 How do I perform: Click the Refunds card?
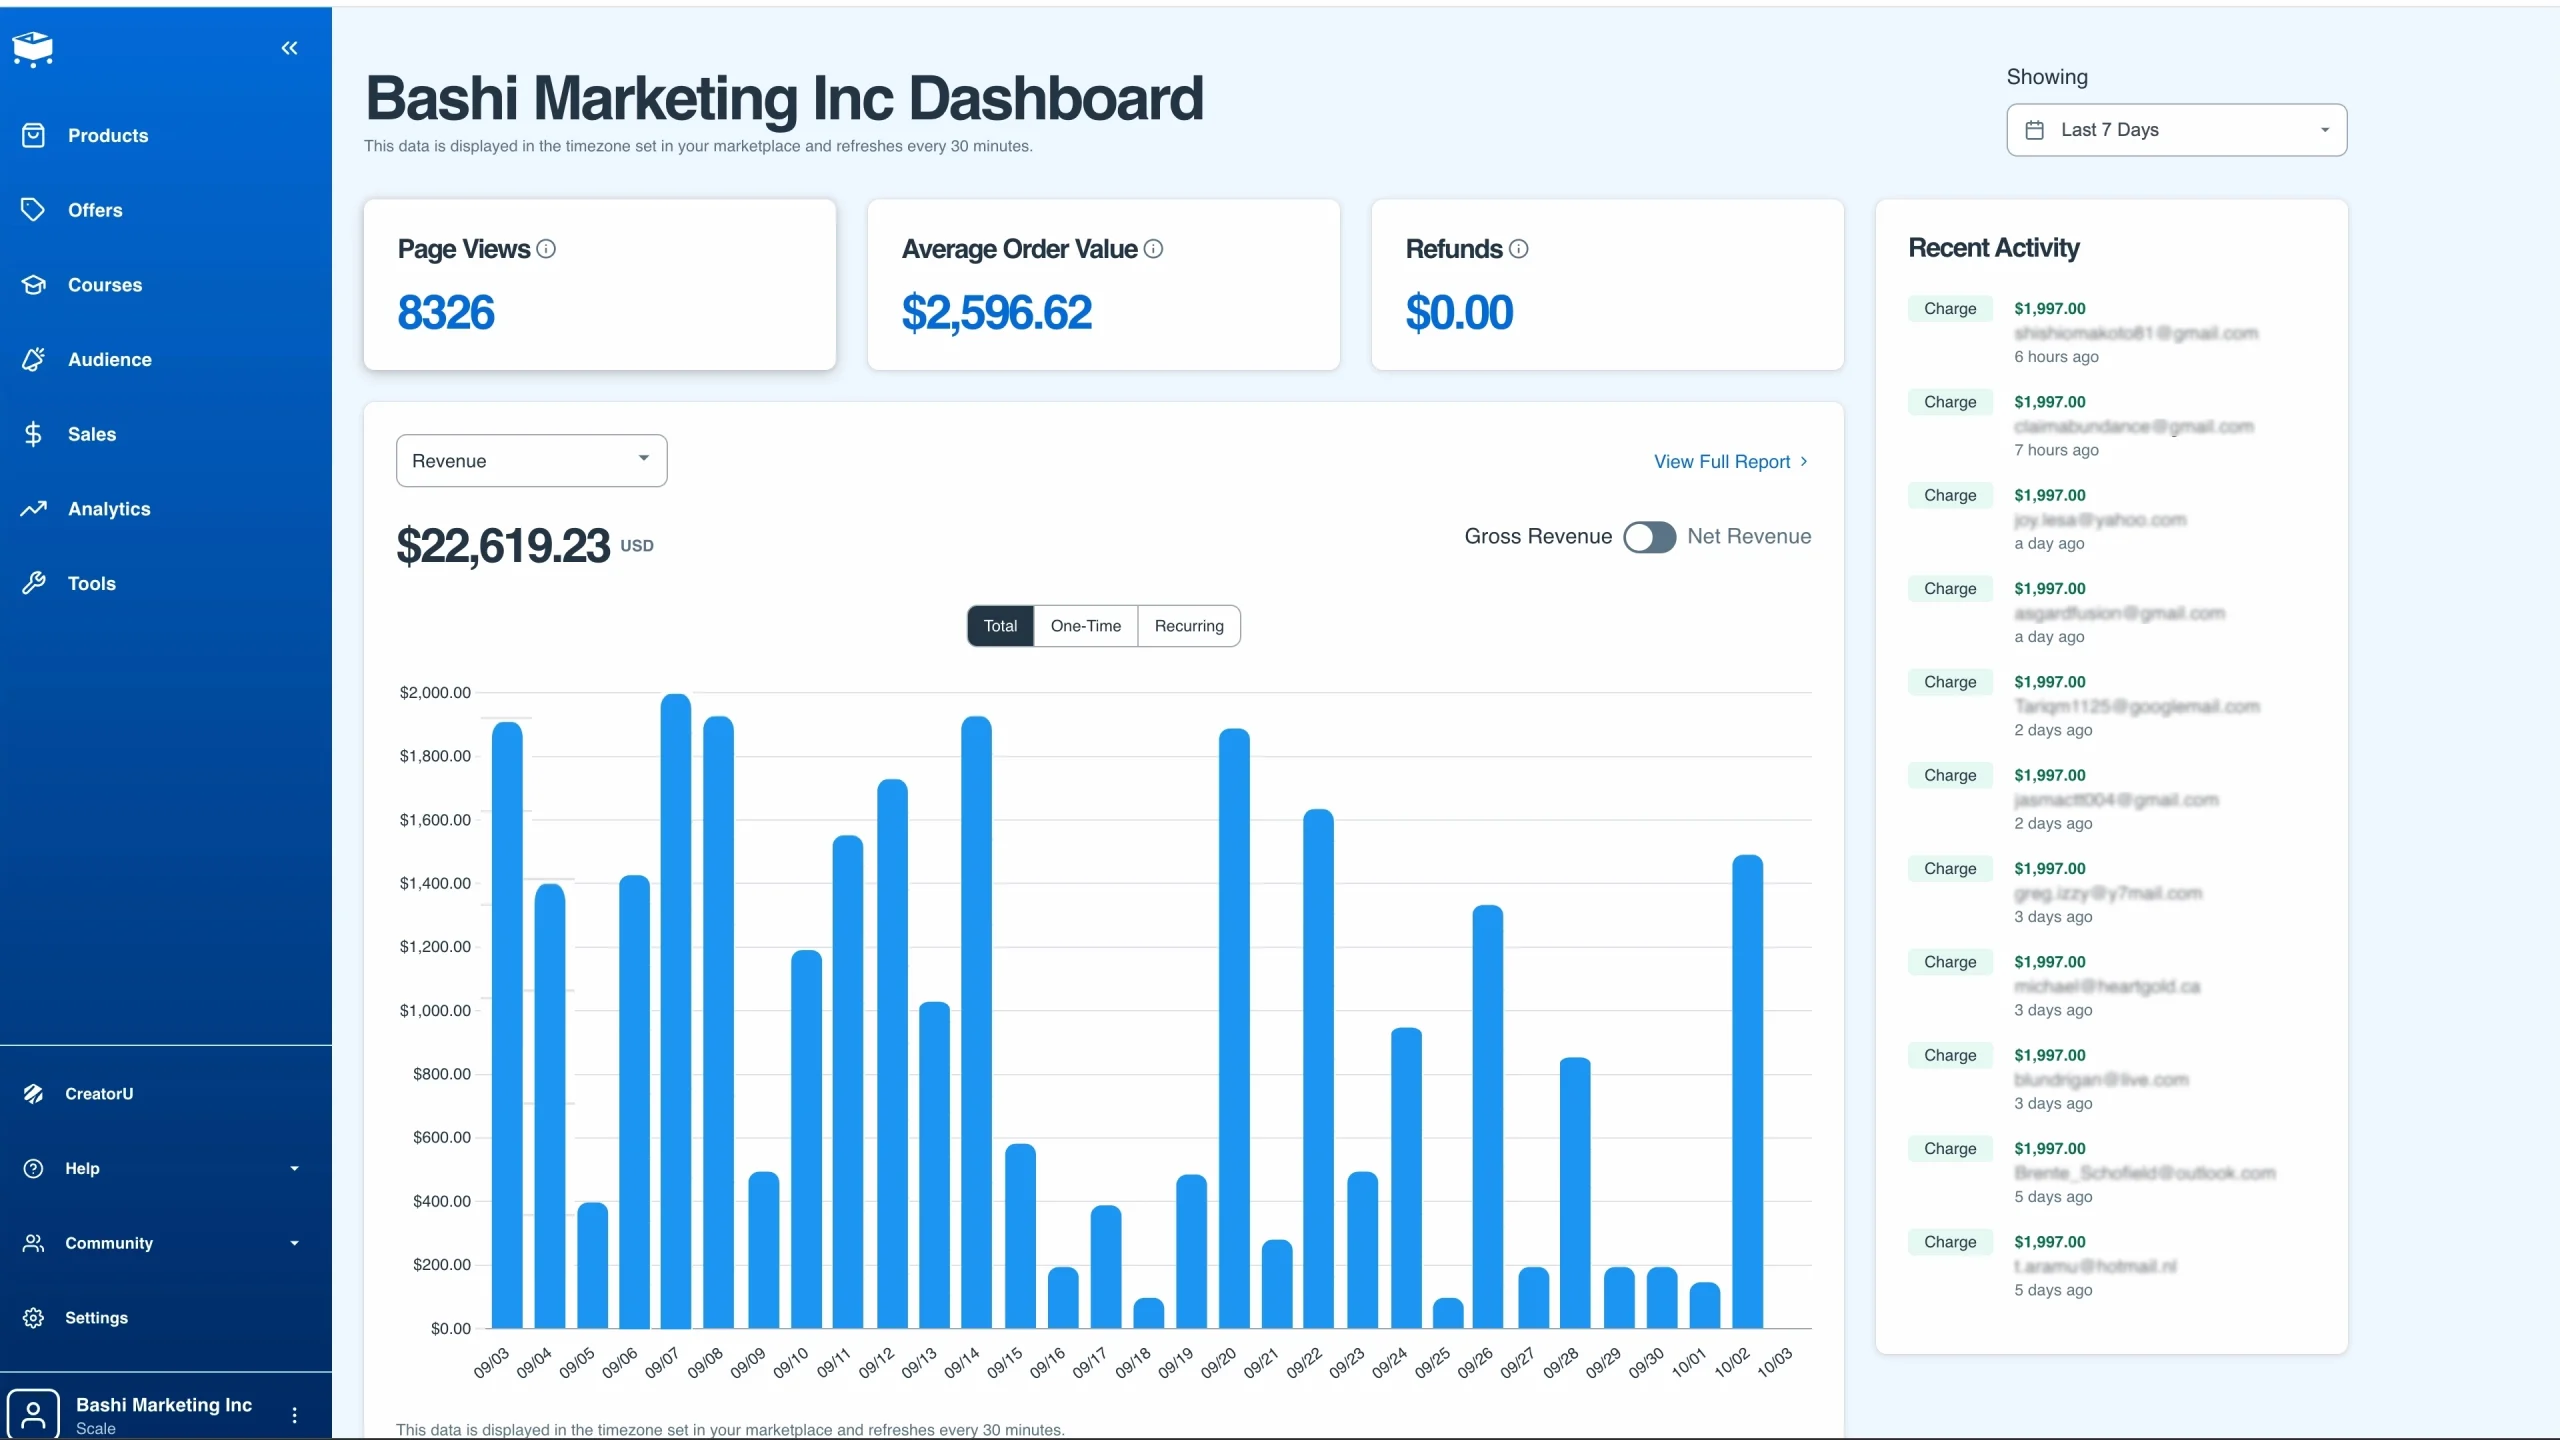click(x=1608, y=285)
